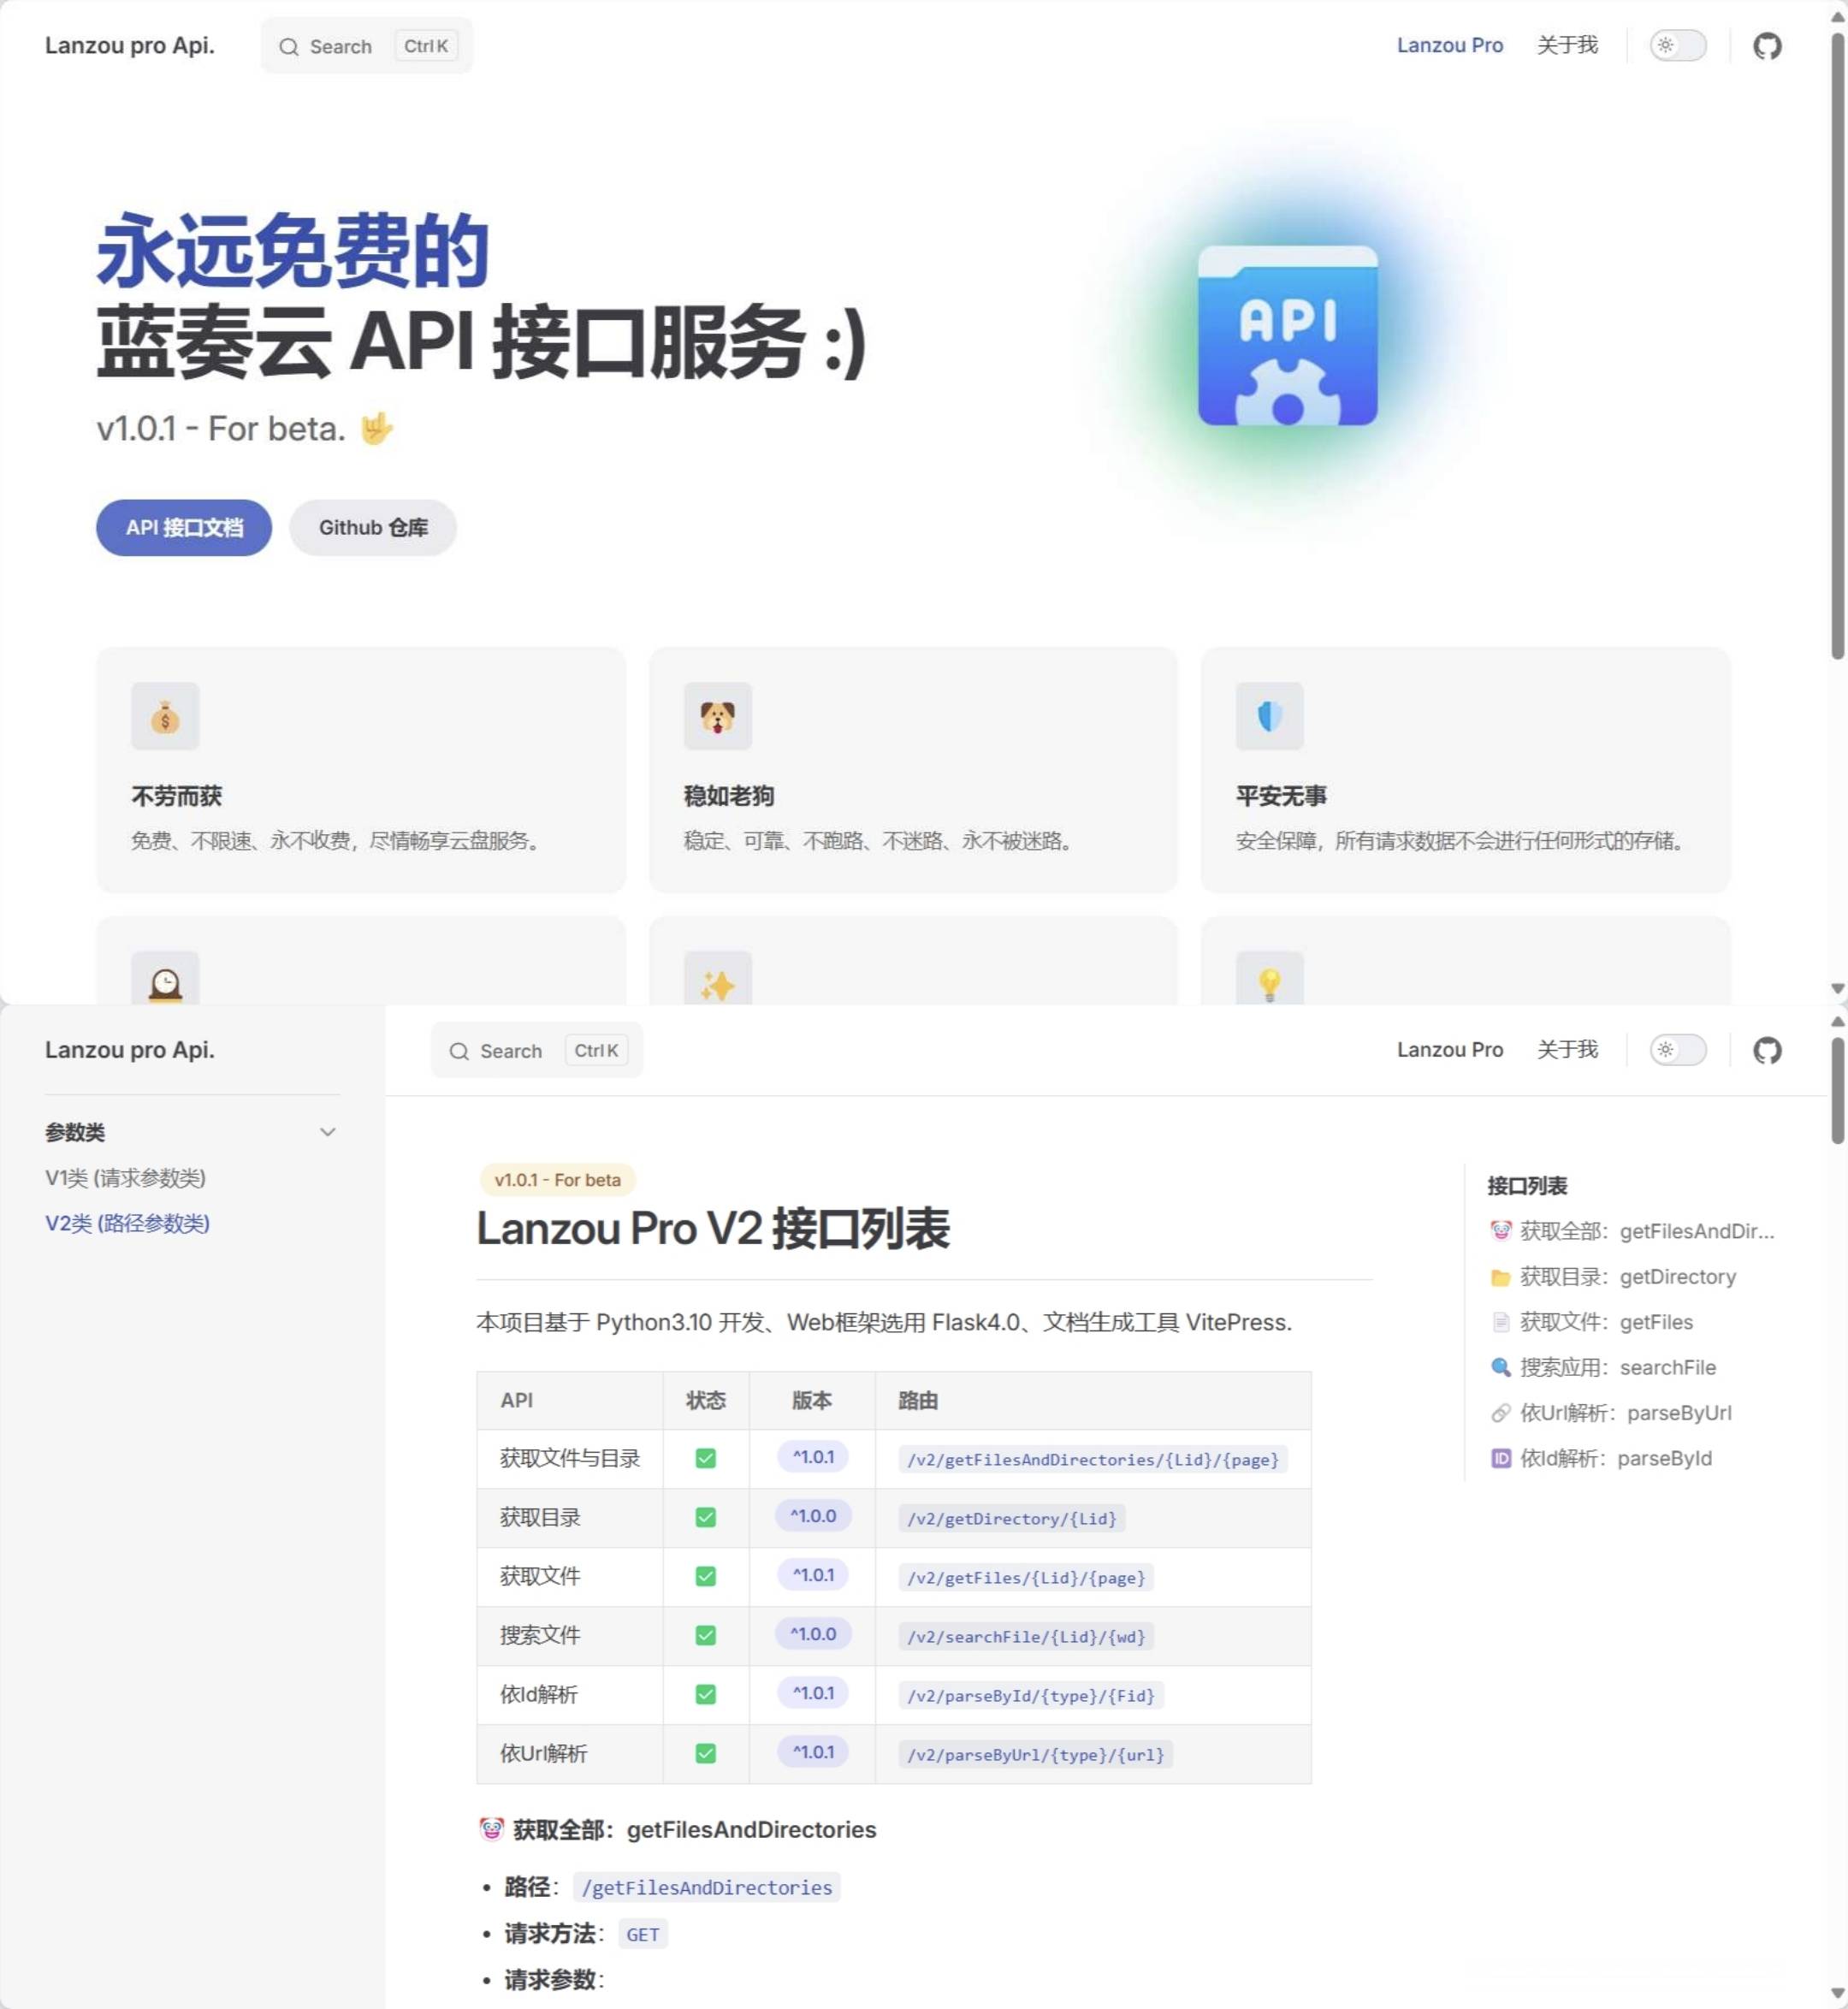Collapse the 参数类 sidebar section chevron

pos(327,1132)
